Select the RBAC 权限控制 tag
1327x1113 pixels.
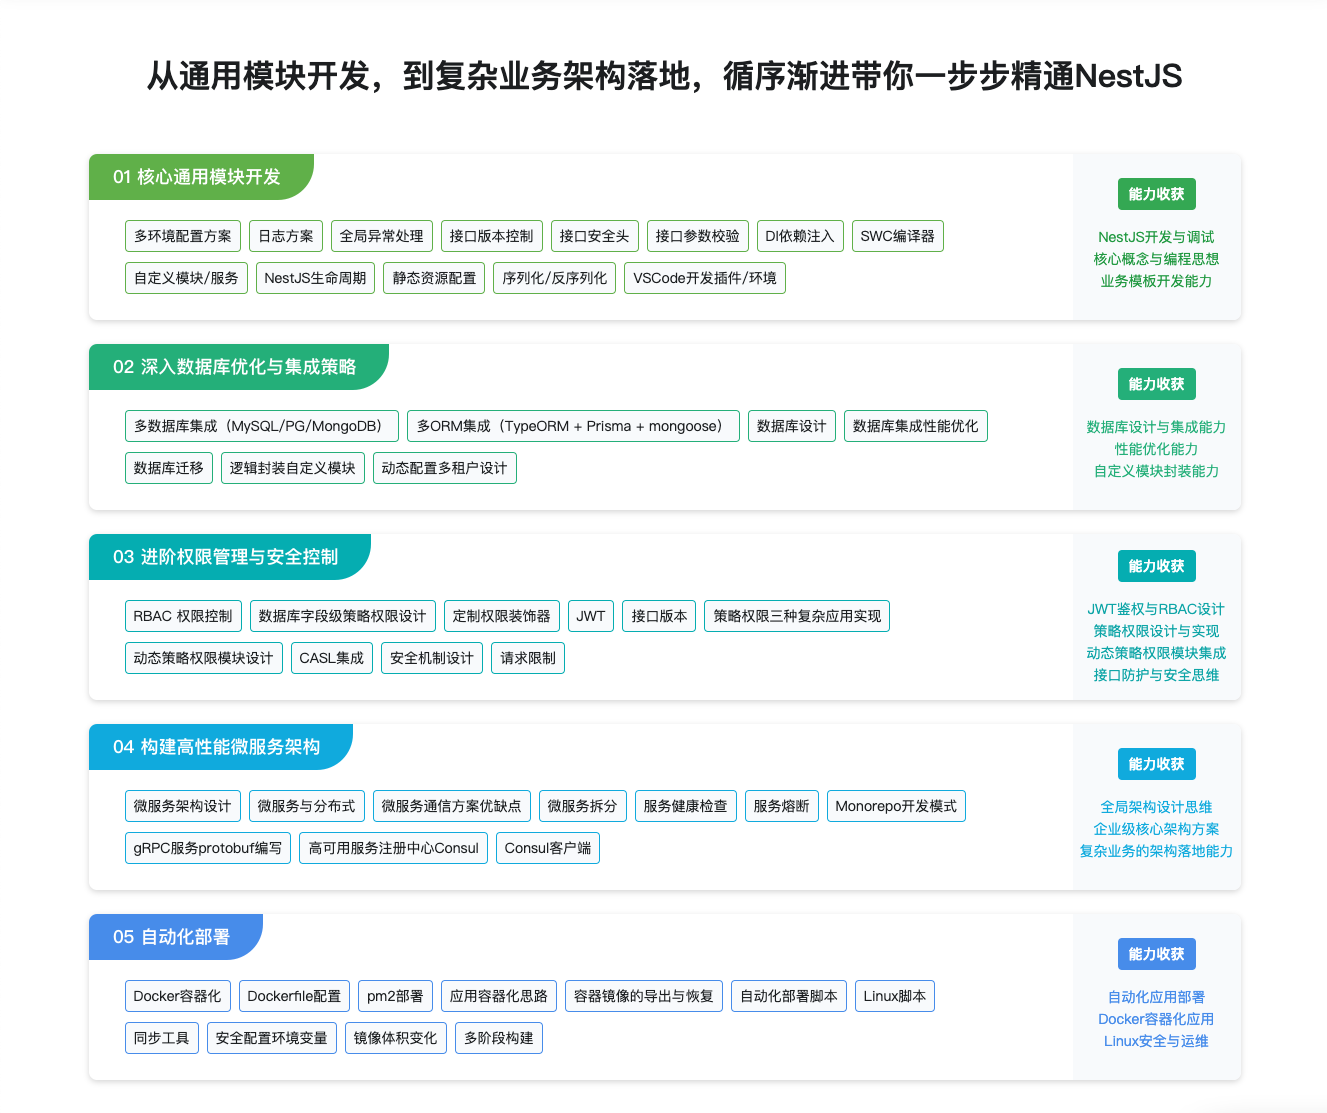coord(183,616)
